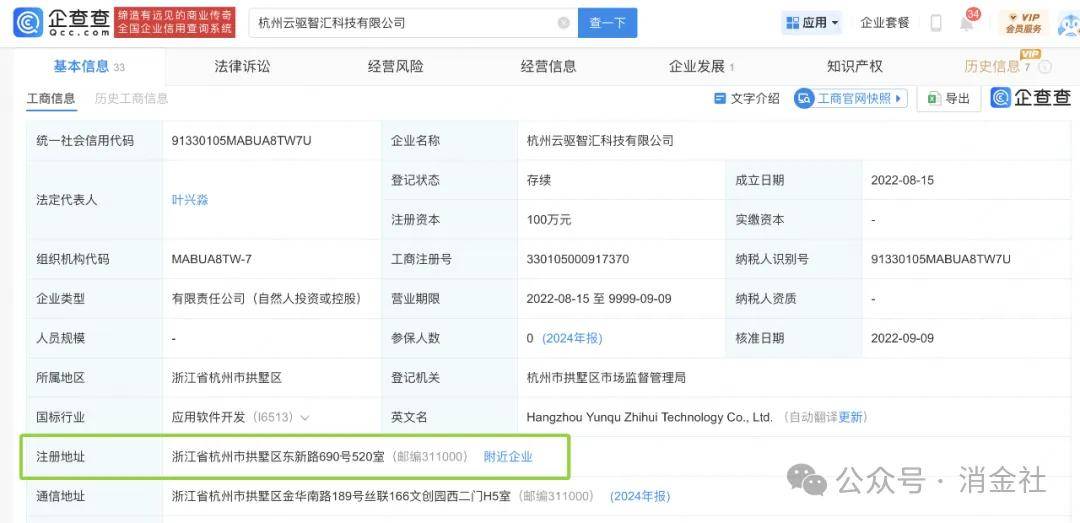Open notifications bell with 34 badge
The width and height of the screenshot is (1080, 523).
pyautogui.click(x=966, y=23)
